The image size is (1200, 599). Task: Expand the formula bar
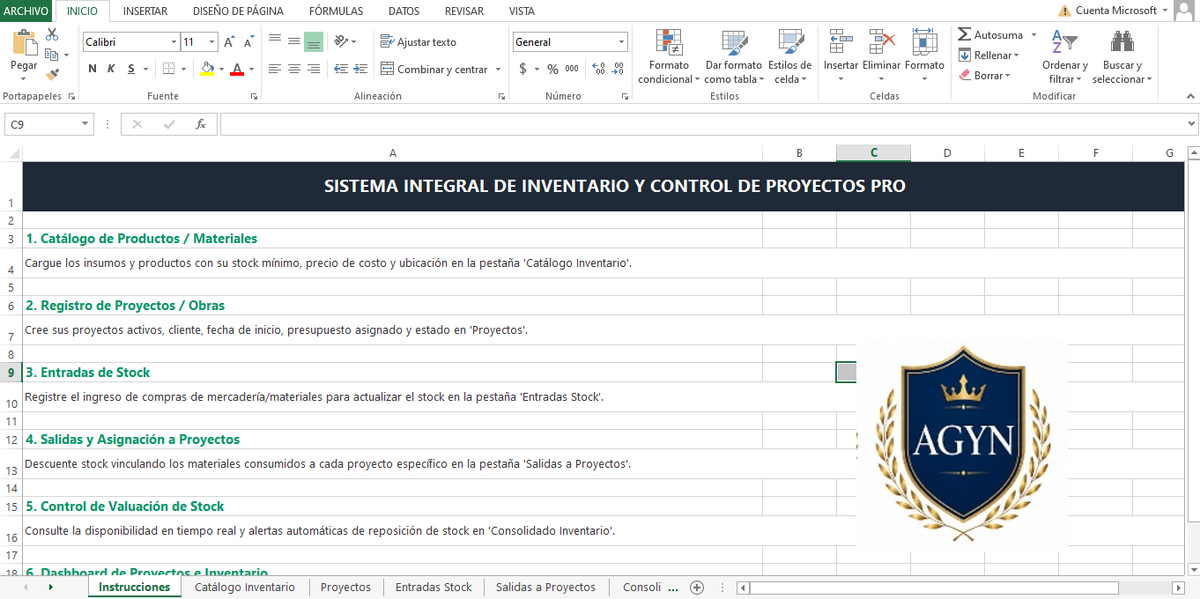click(x=1190, y=124)
